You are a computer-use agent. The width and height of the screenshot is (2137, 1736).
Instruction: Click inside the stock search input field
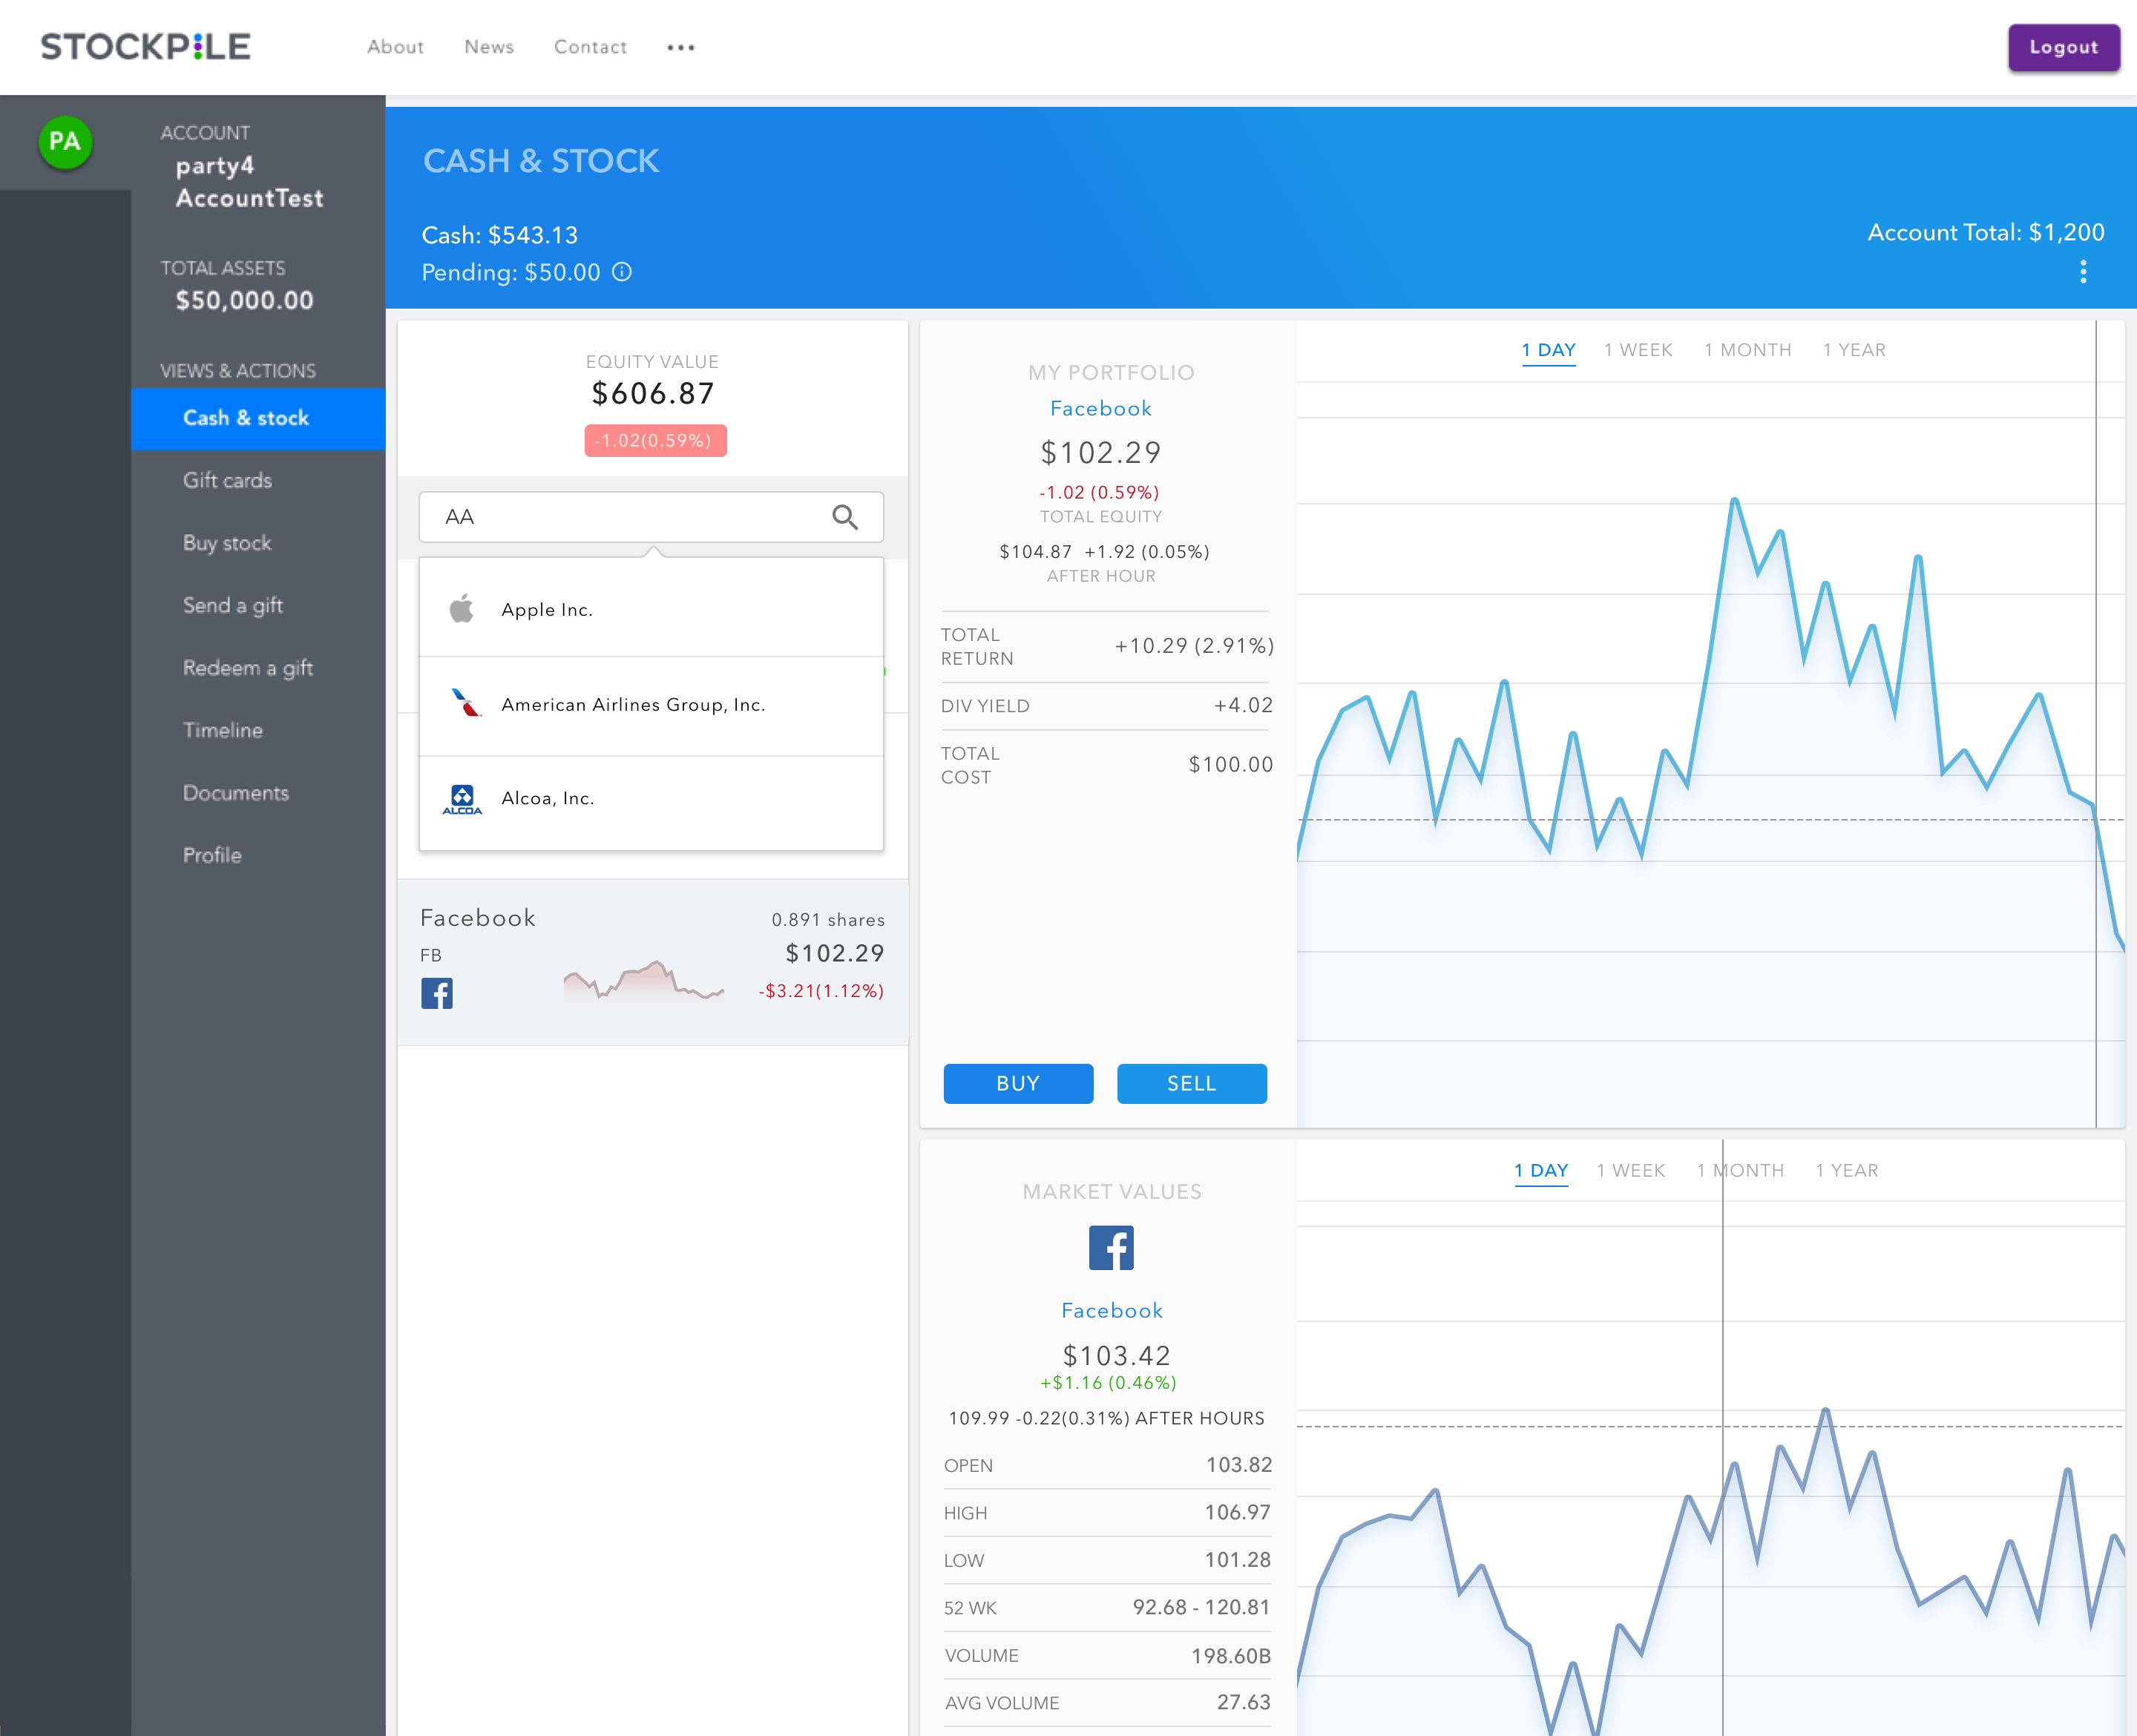coord(620,517)
